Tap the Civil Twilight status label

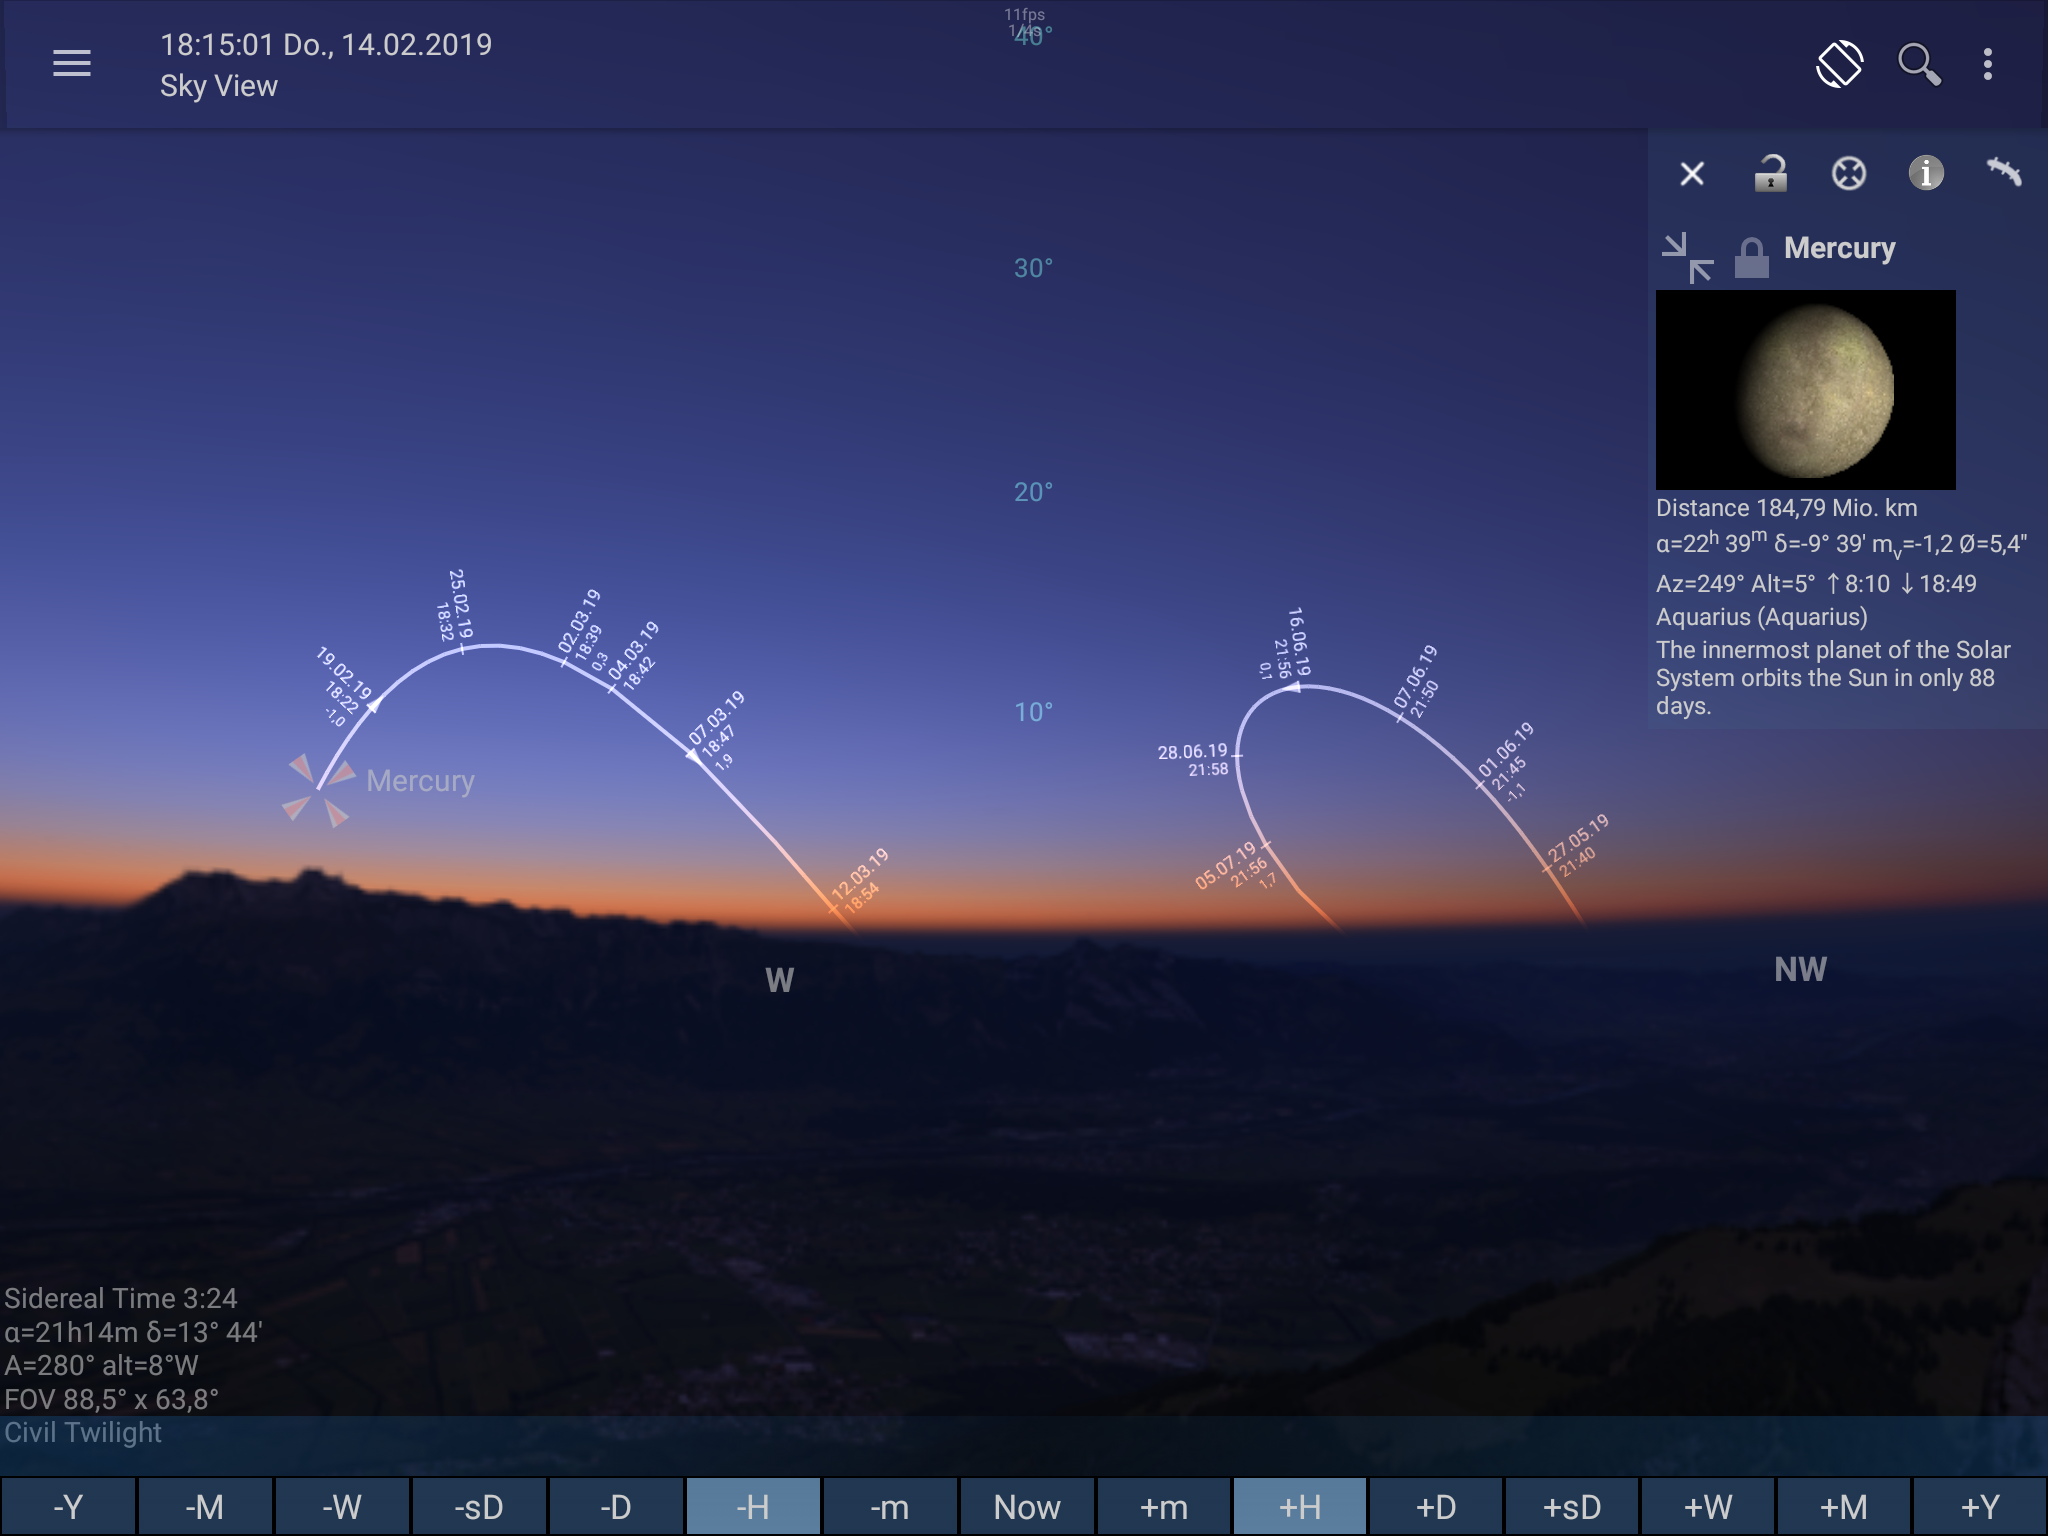click(x=83, y=1432)
